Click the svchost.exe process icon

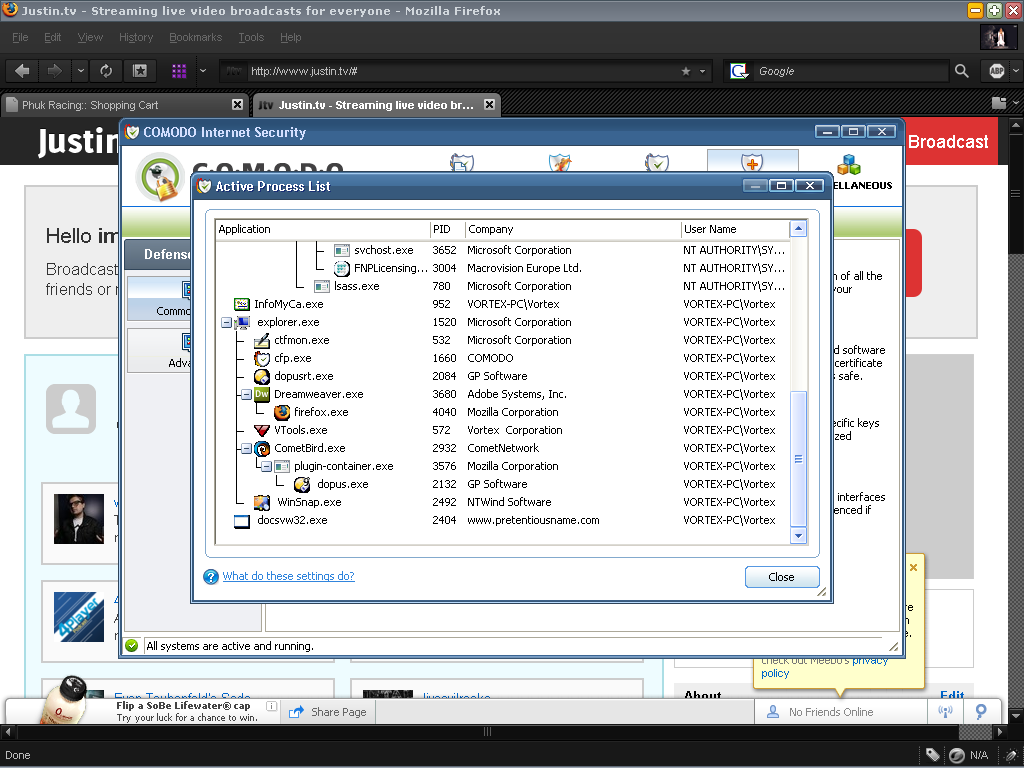[x=342, y=250]
